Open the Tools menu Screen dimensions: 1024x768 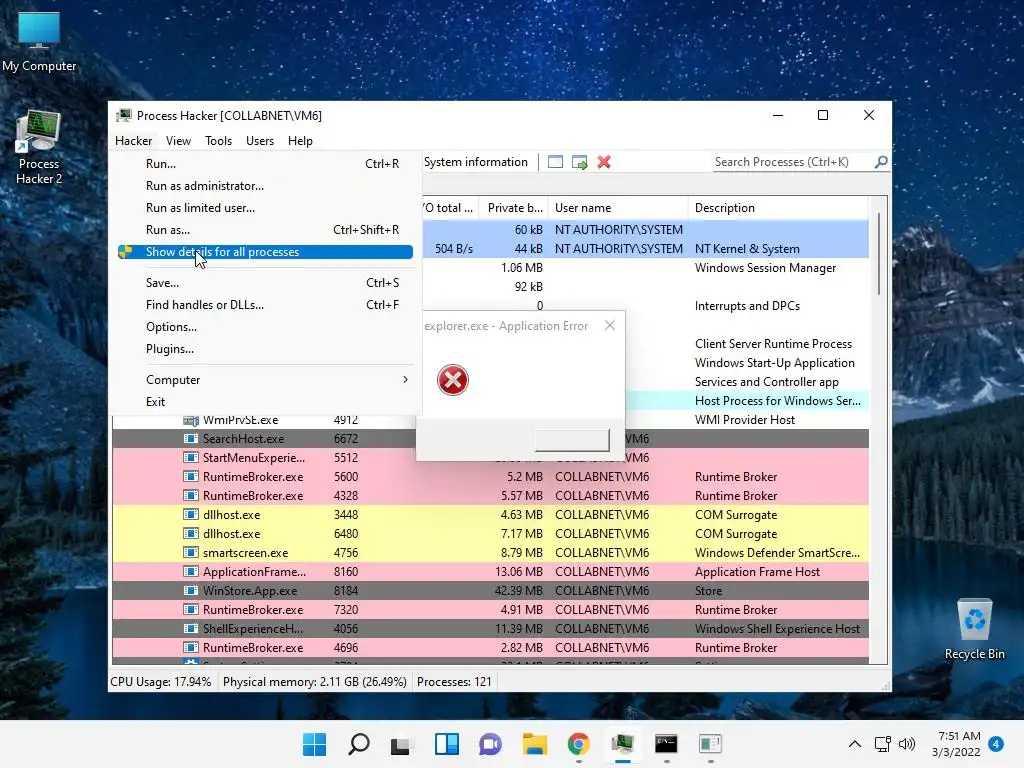(x=218, y=140)
